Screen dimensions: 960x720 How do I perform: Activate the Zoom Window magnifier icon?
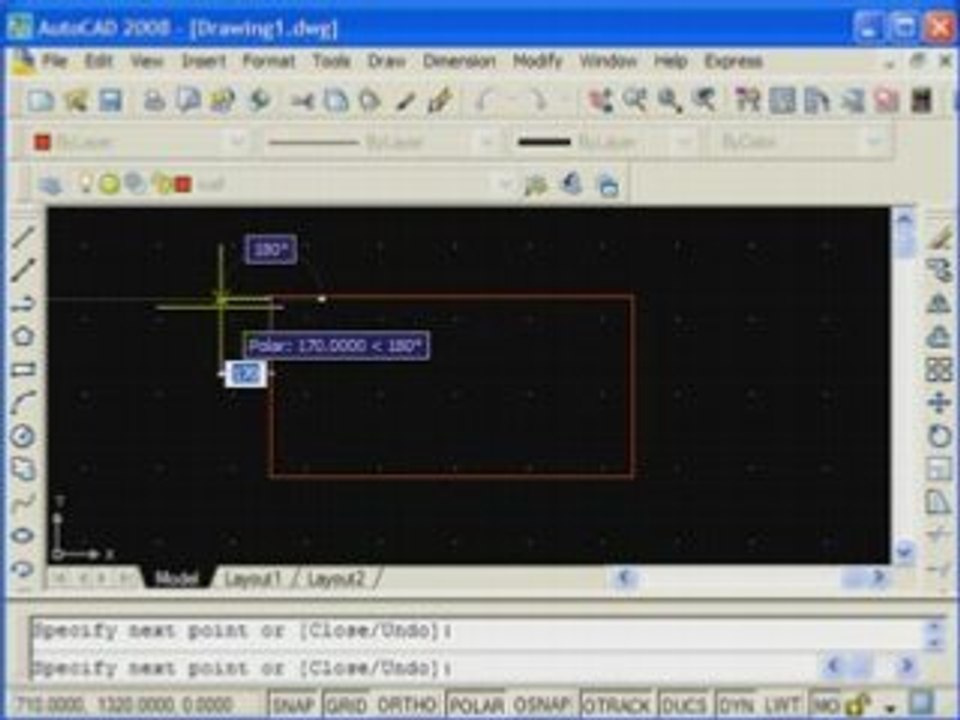(669, 100)
